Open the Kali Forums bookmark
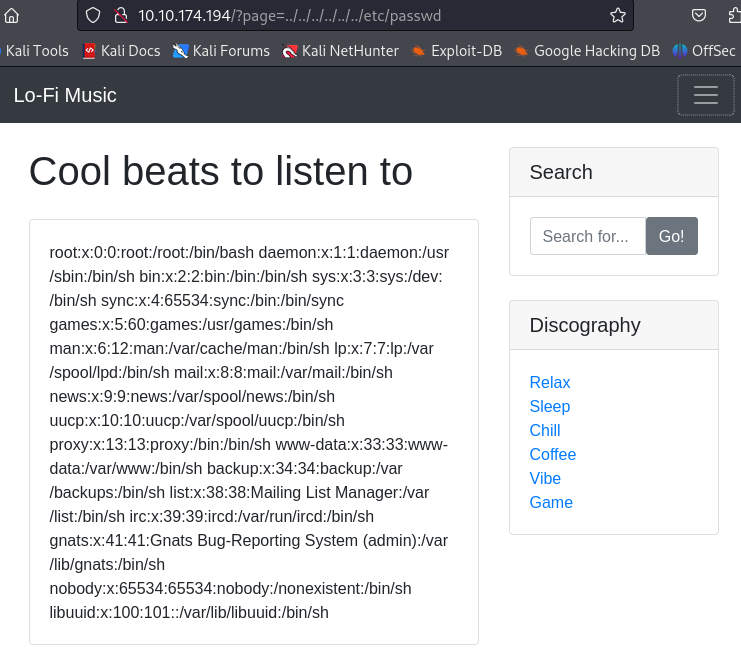Viewport: 741px width, 658px height. (x=221, y=51)
